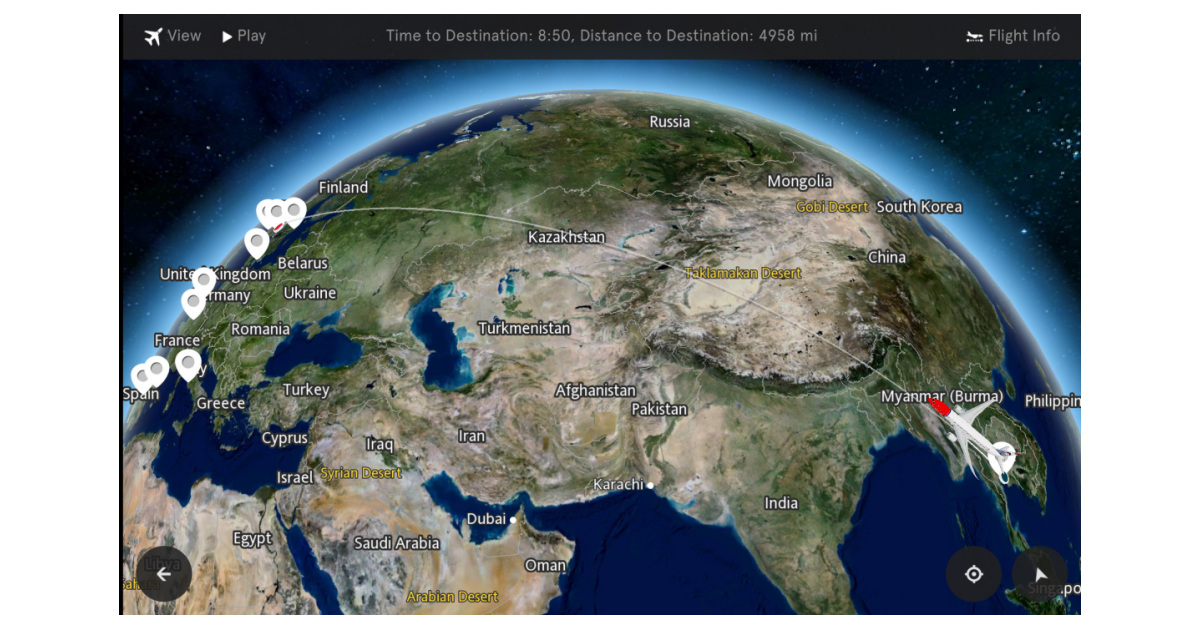
Task: Tap the map pin near Finland
Action: tap(293, 210)
